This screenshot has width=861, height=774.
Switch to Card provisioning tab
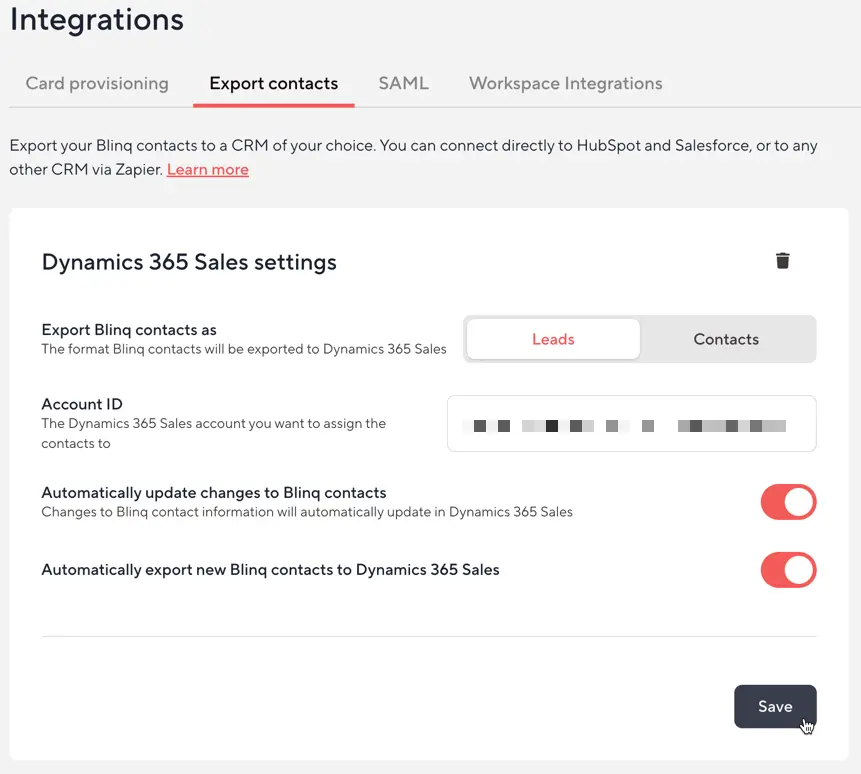point(97,83)
